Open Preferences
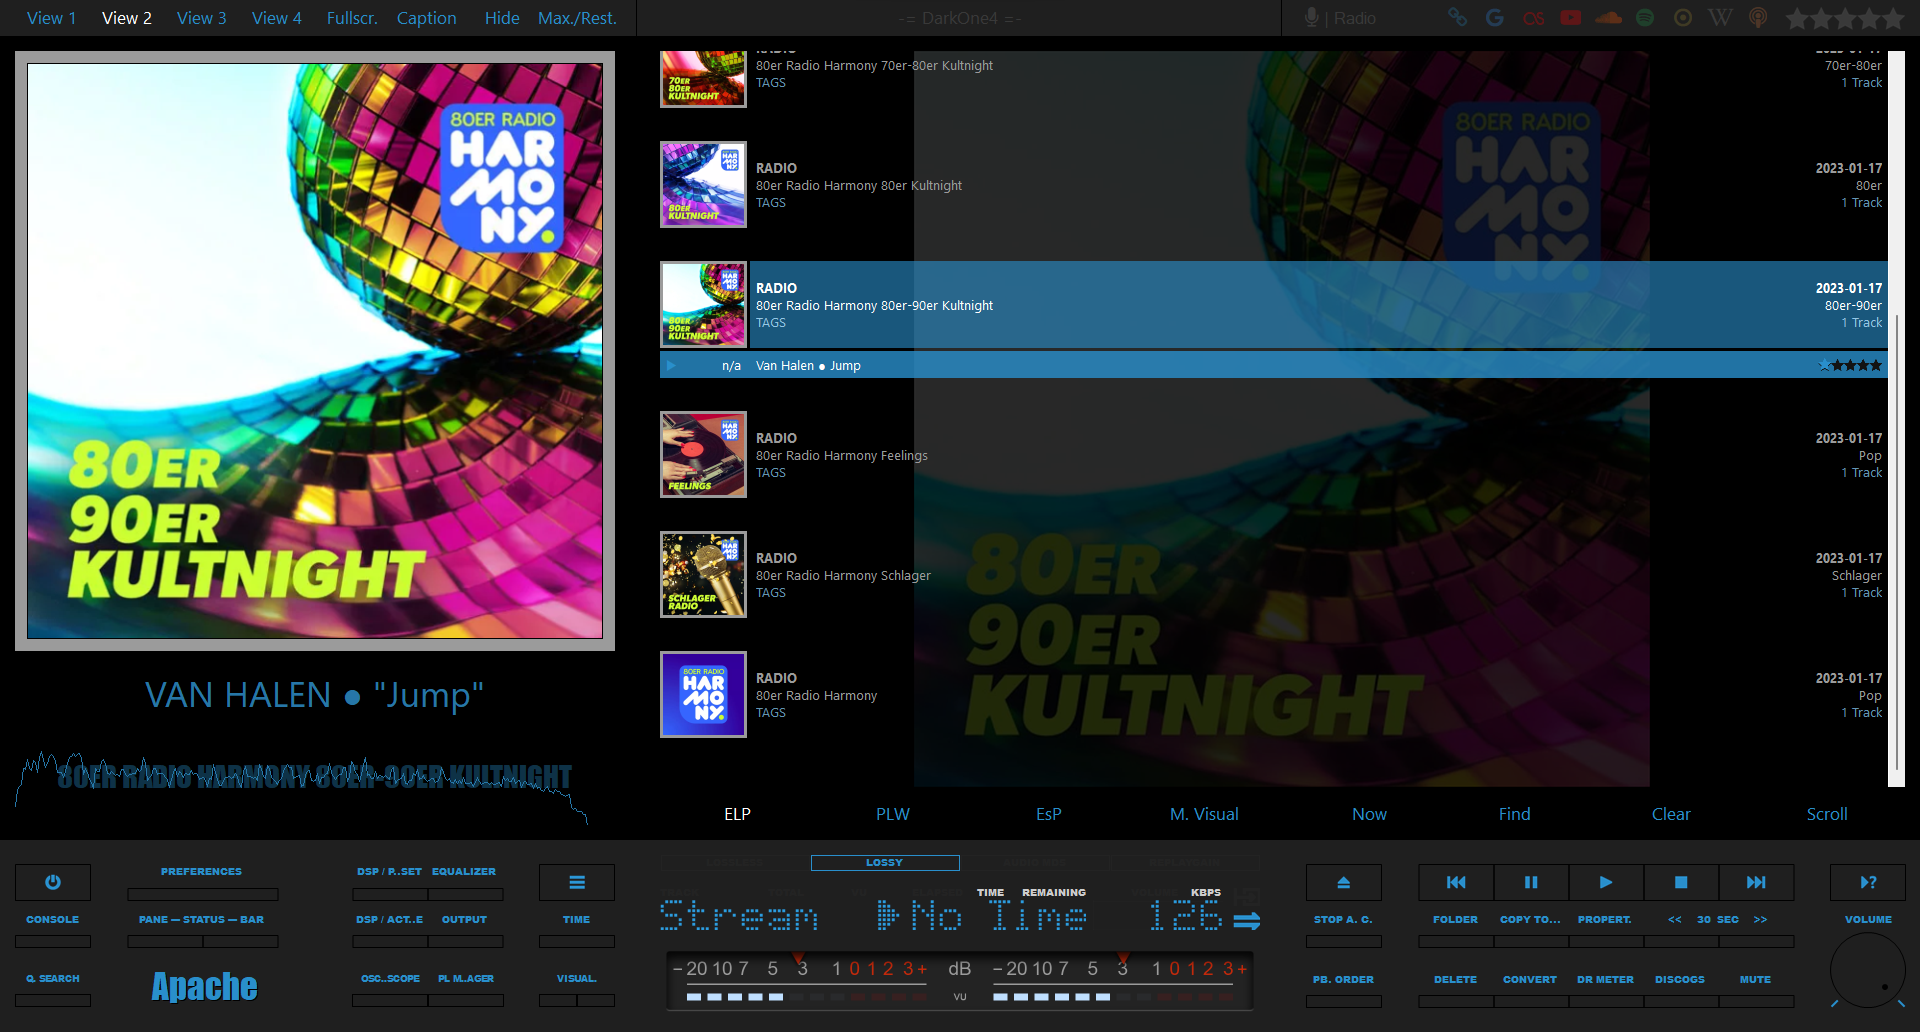 [201, 872]
